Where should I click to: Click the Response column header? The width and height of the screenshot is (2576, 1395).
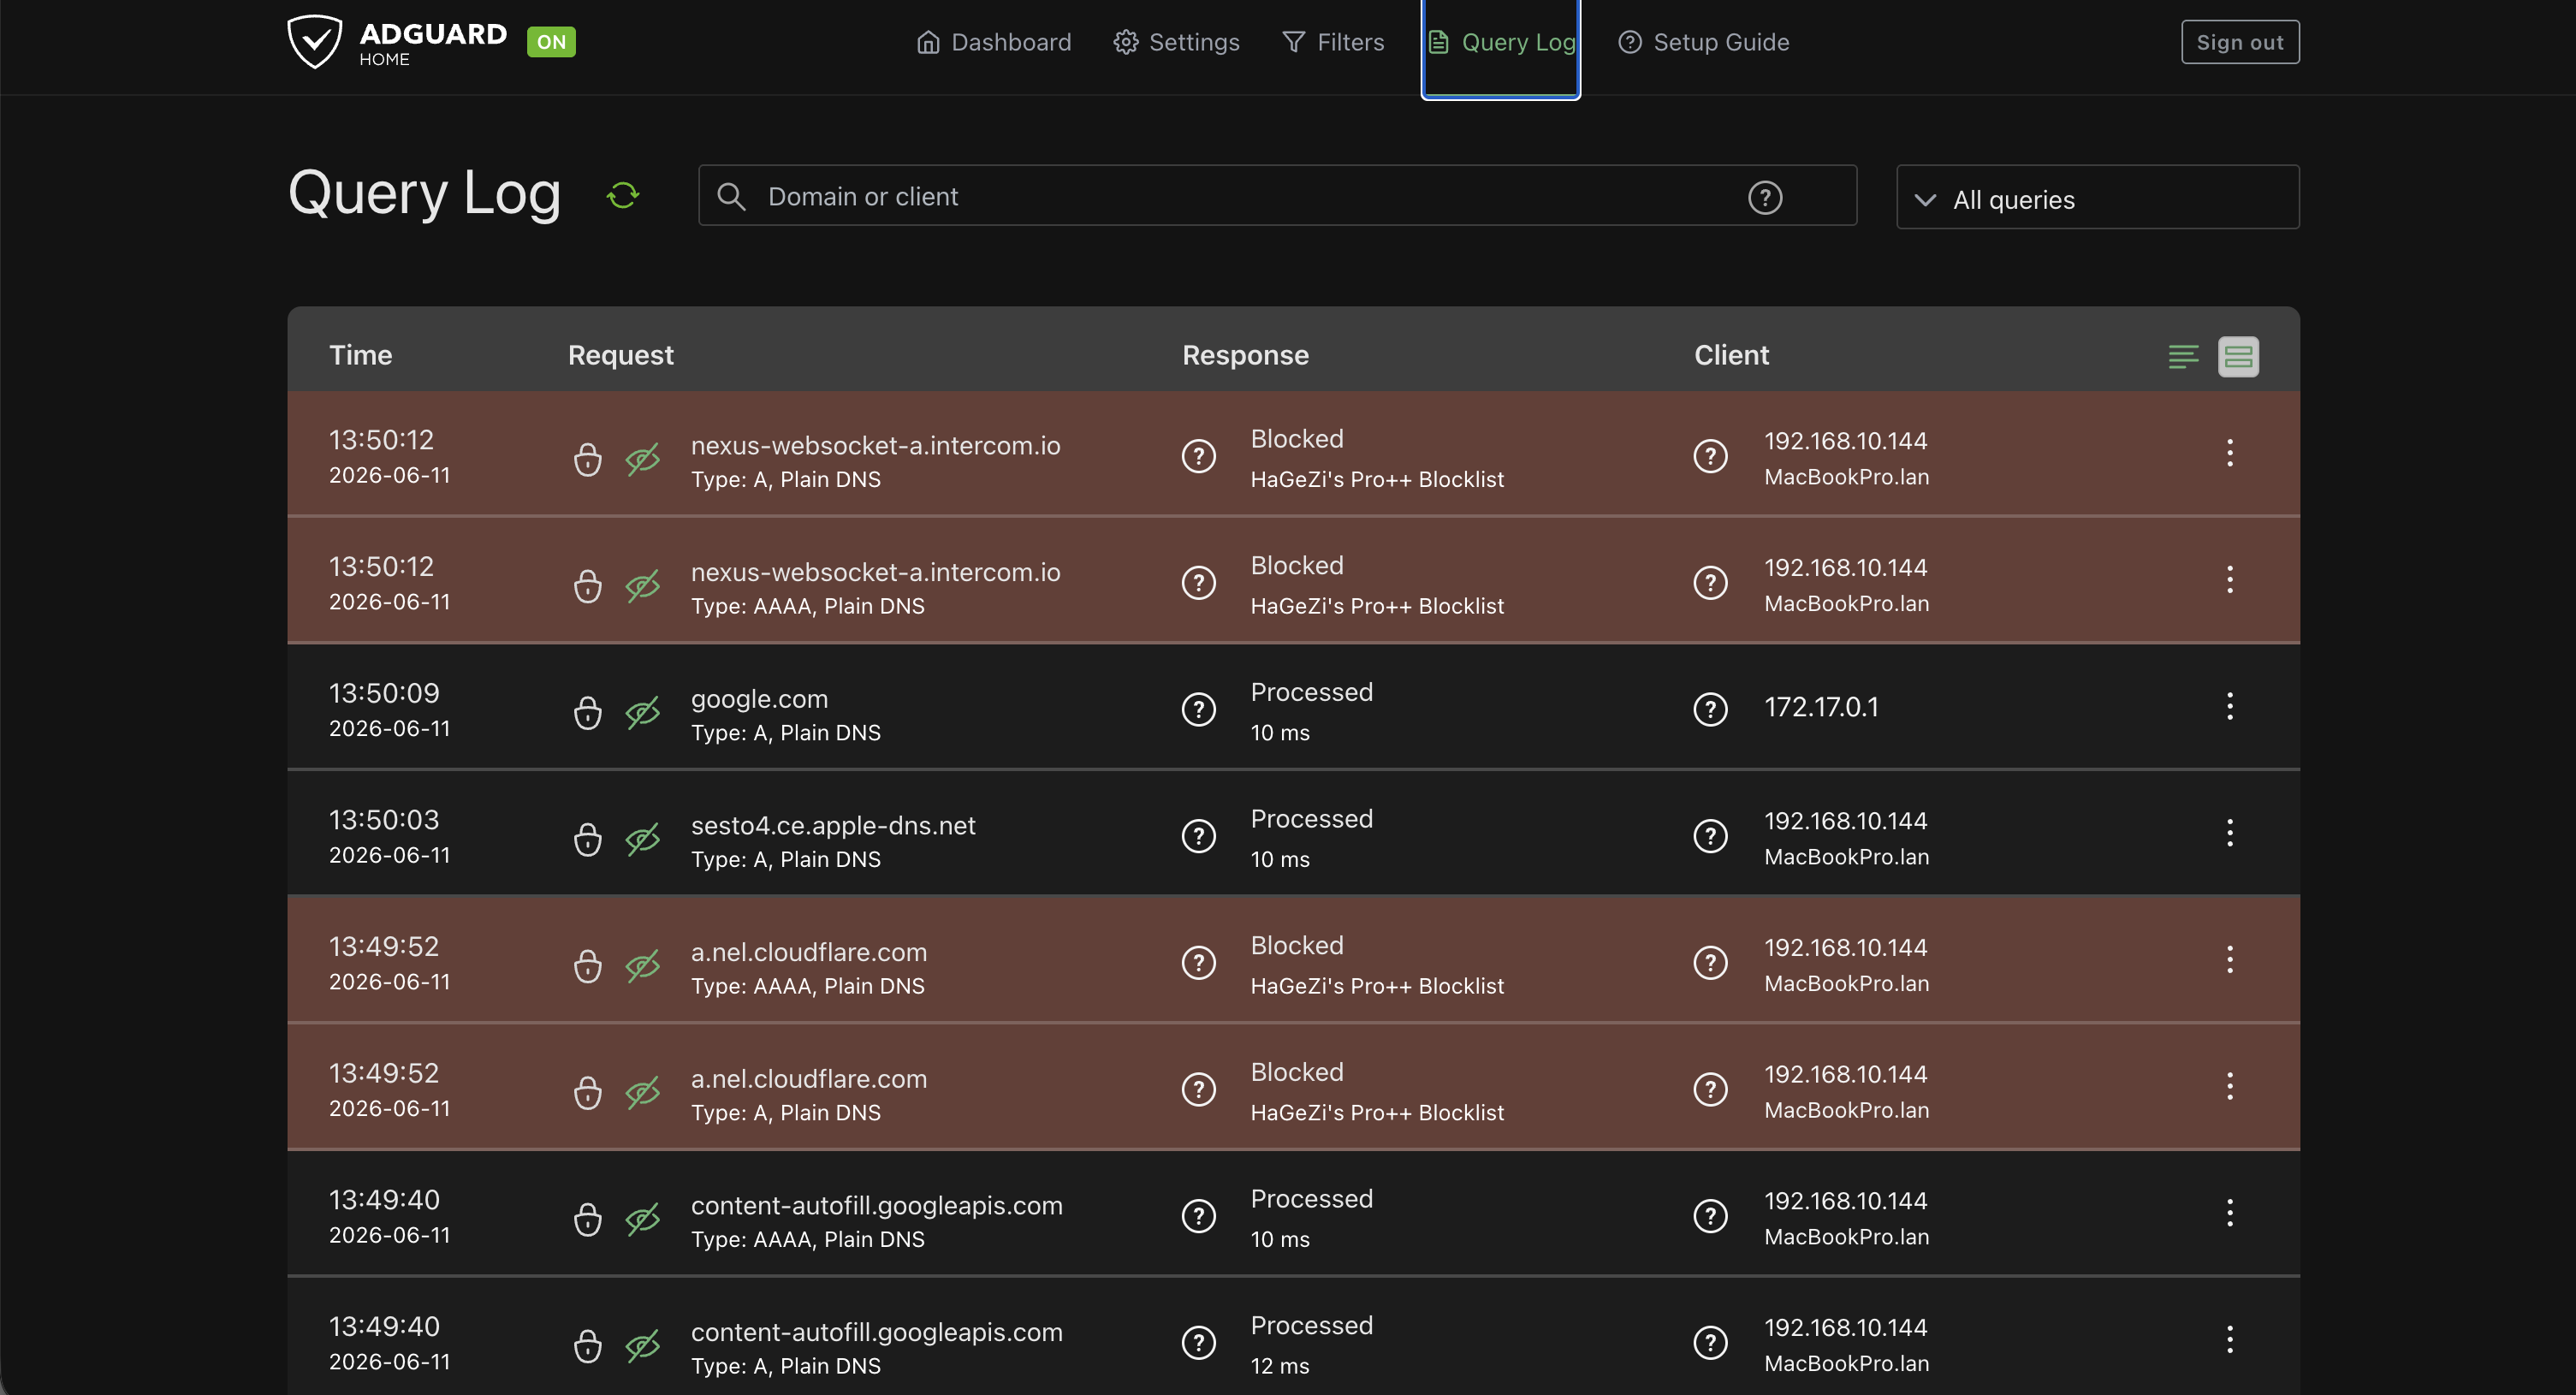(x=1245, y=355)
